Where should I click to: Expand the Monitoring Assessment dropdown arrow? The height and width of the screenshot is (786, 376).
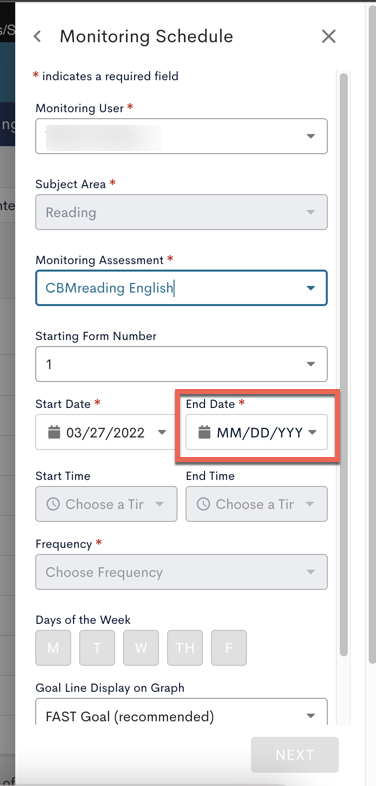click(x=311, y=288)
